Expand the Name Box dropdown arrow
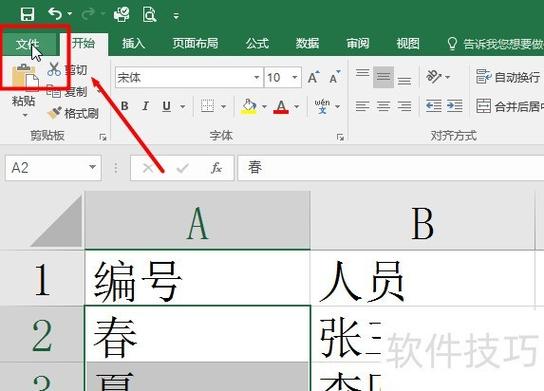This screenshot has height=391, width=544. point(92,167)
